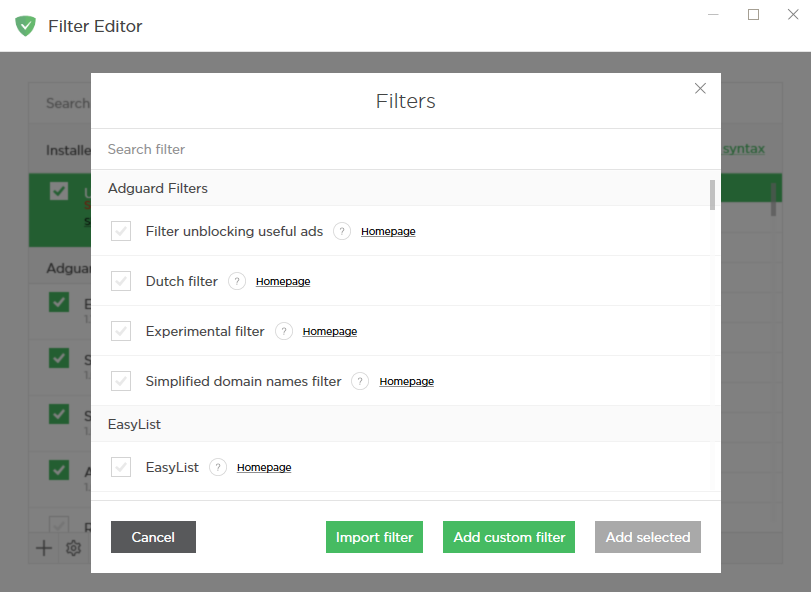Select the Simplified domain names filter checkbox
Screen dimensions: 811x592
pos(121,381)
